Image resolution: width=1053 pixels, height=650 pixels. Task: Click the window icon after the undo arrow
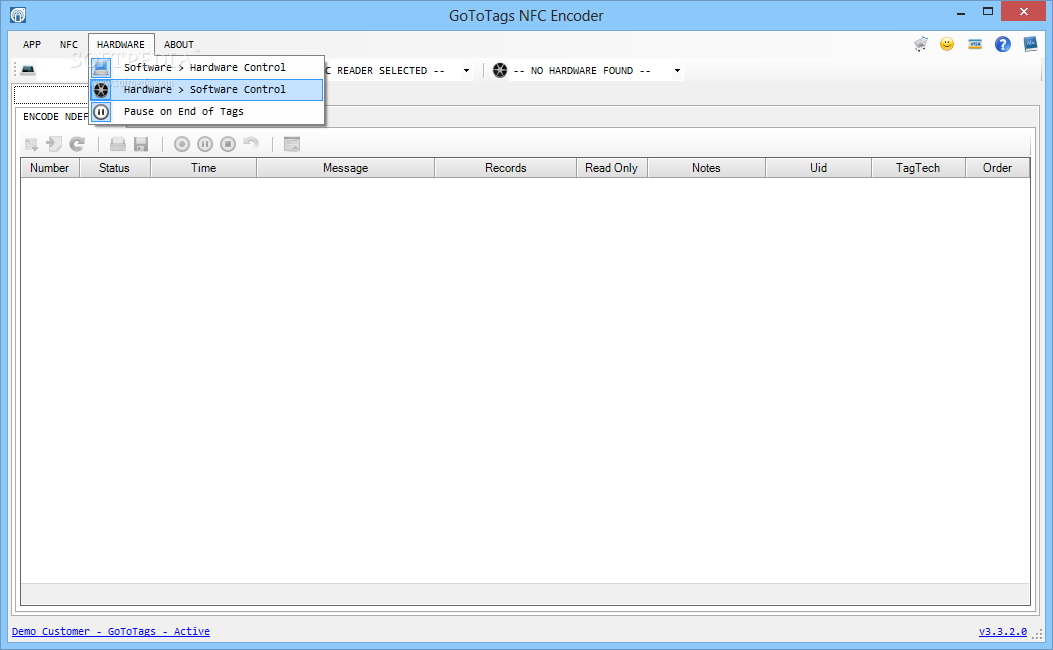pos(291,144)
